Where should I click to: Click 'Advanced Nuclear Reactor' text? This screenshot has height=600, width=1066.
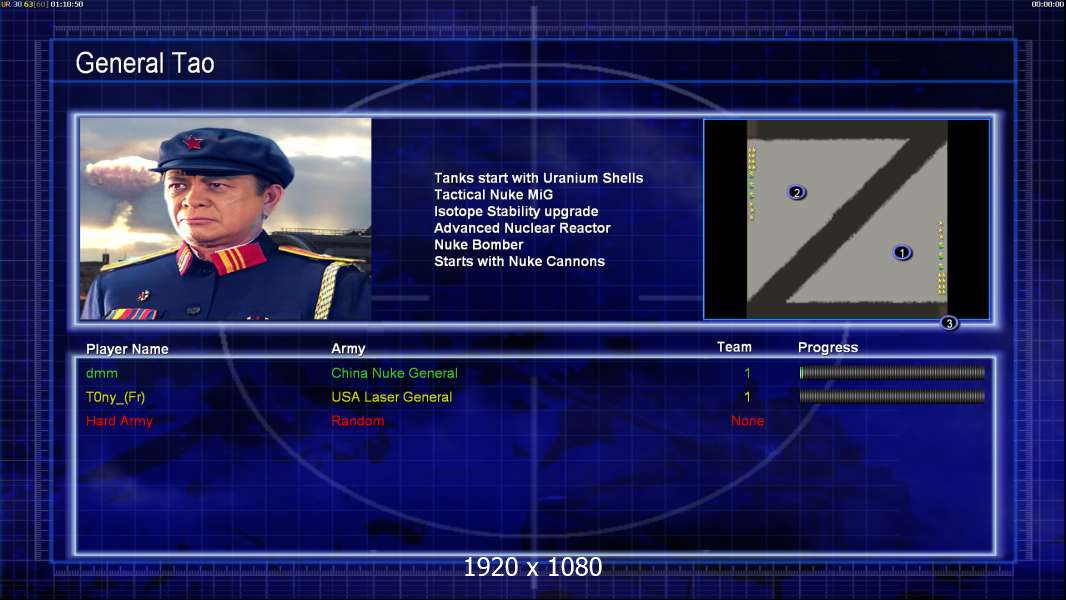522,228
